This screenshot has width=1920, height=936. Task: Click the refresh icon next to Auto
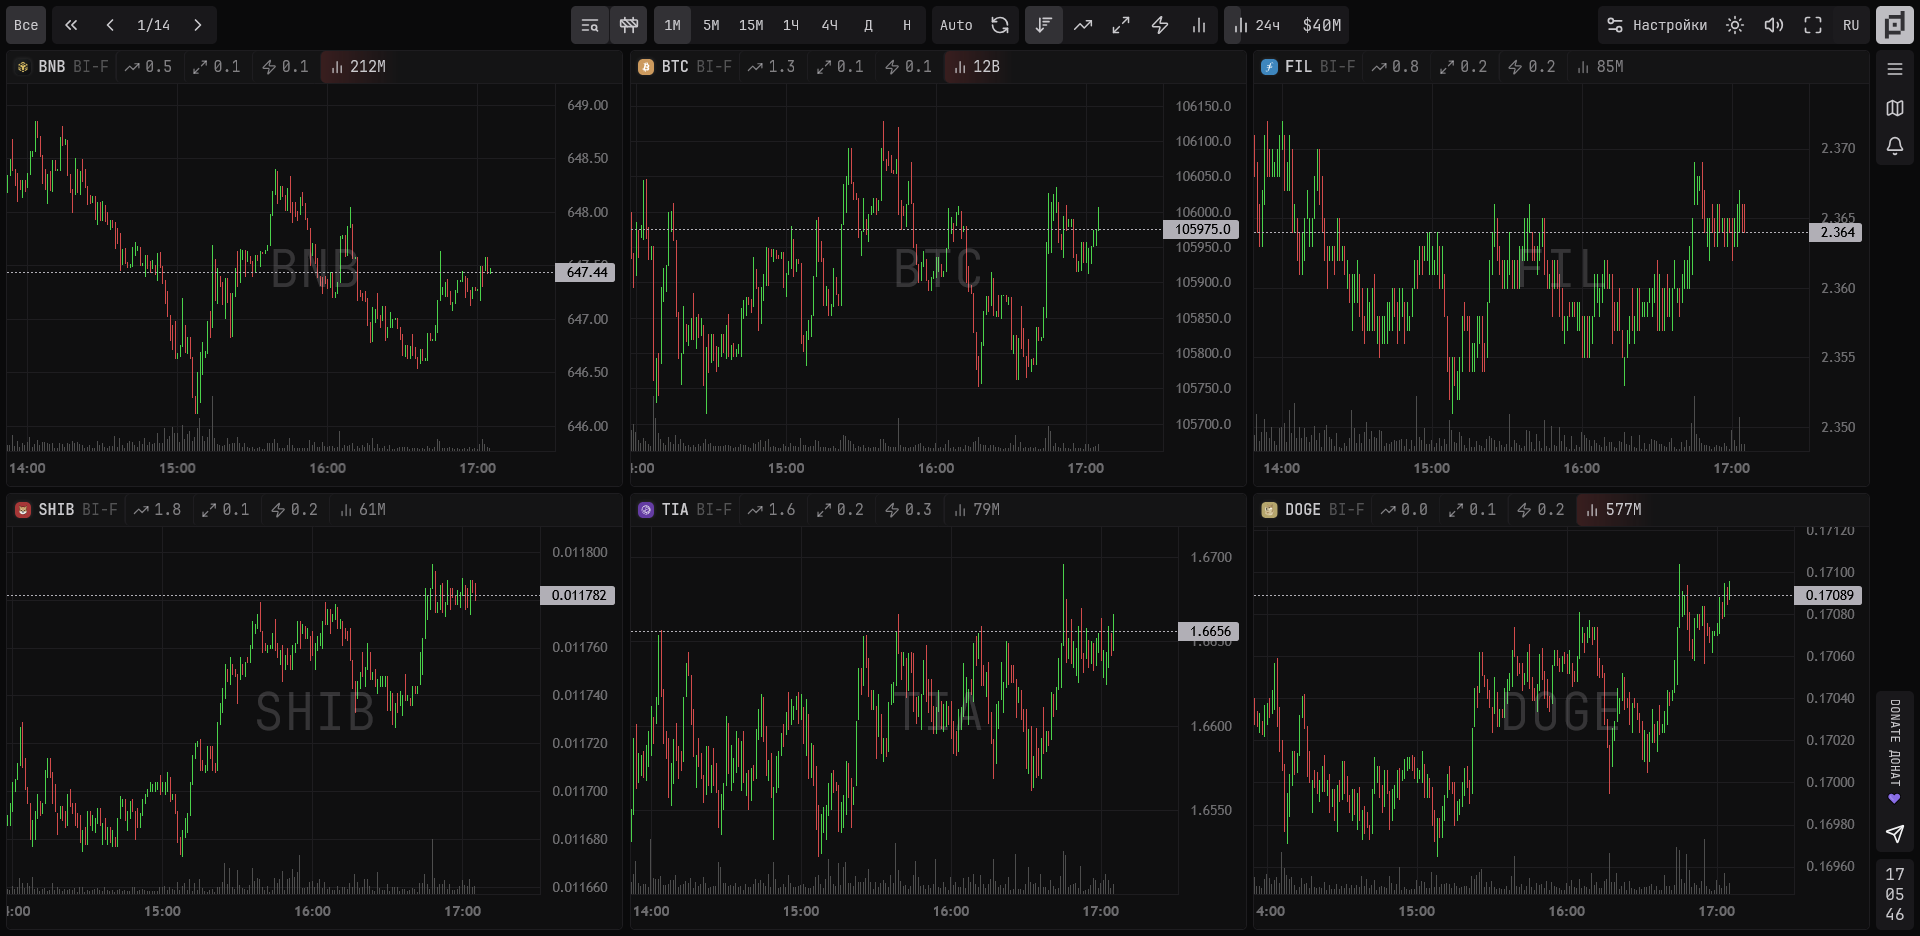pos(999,25)
